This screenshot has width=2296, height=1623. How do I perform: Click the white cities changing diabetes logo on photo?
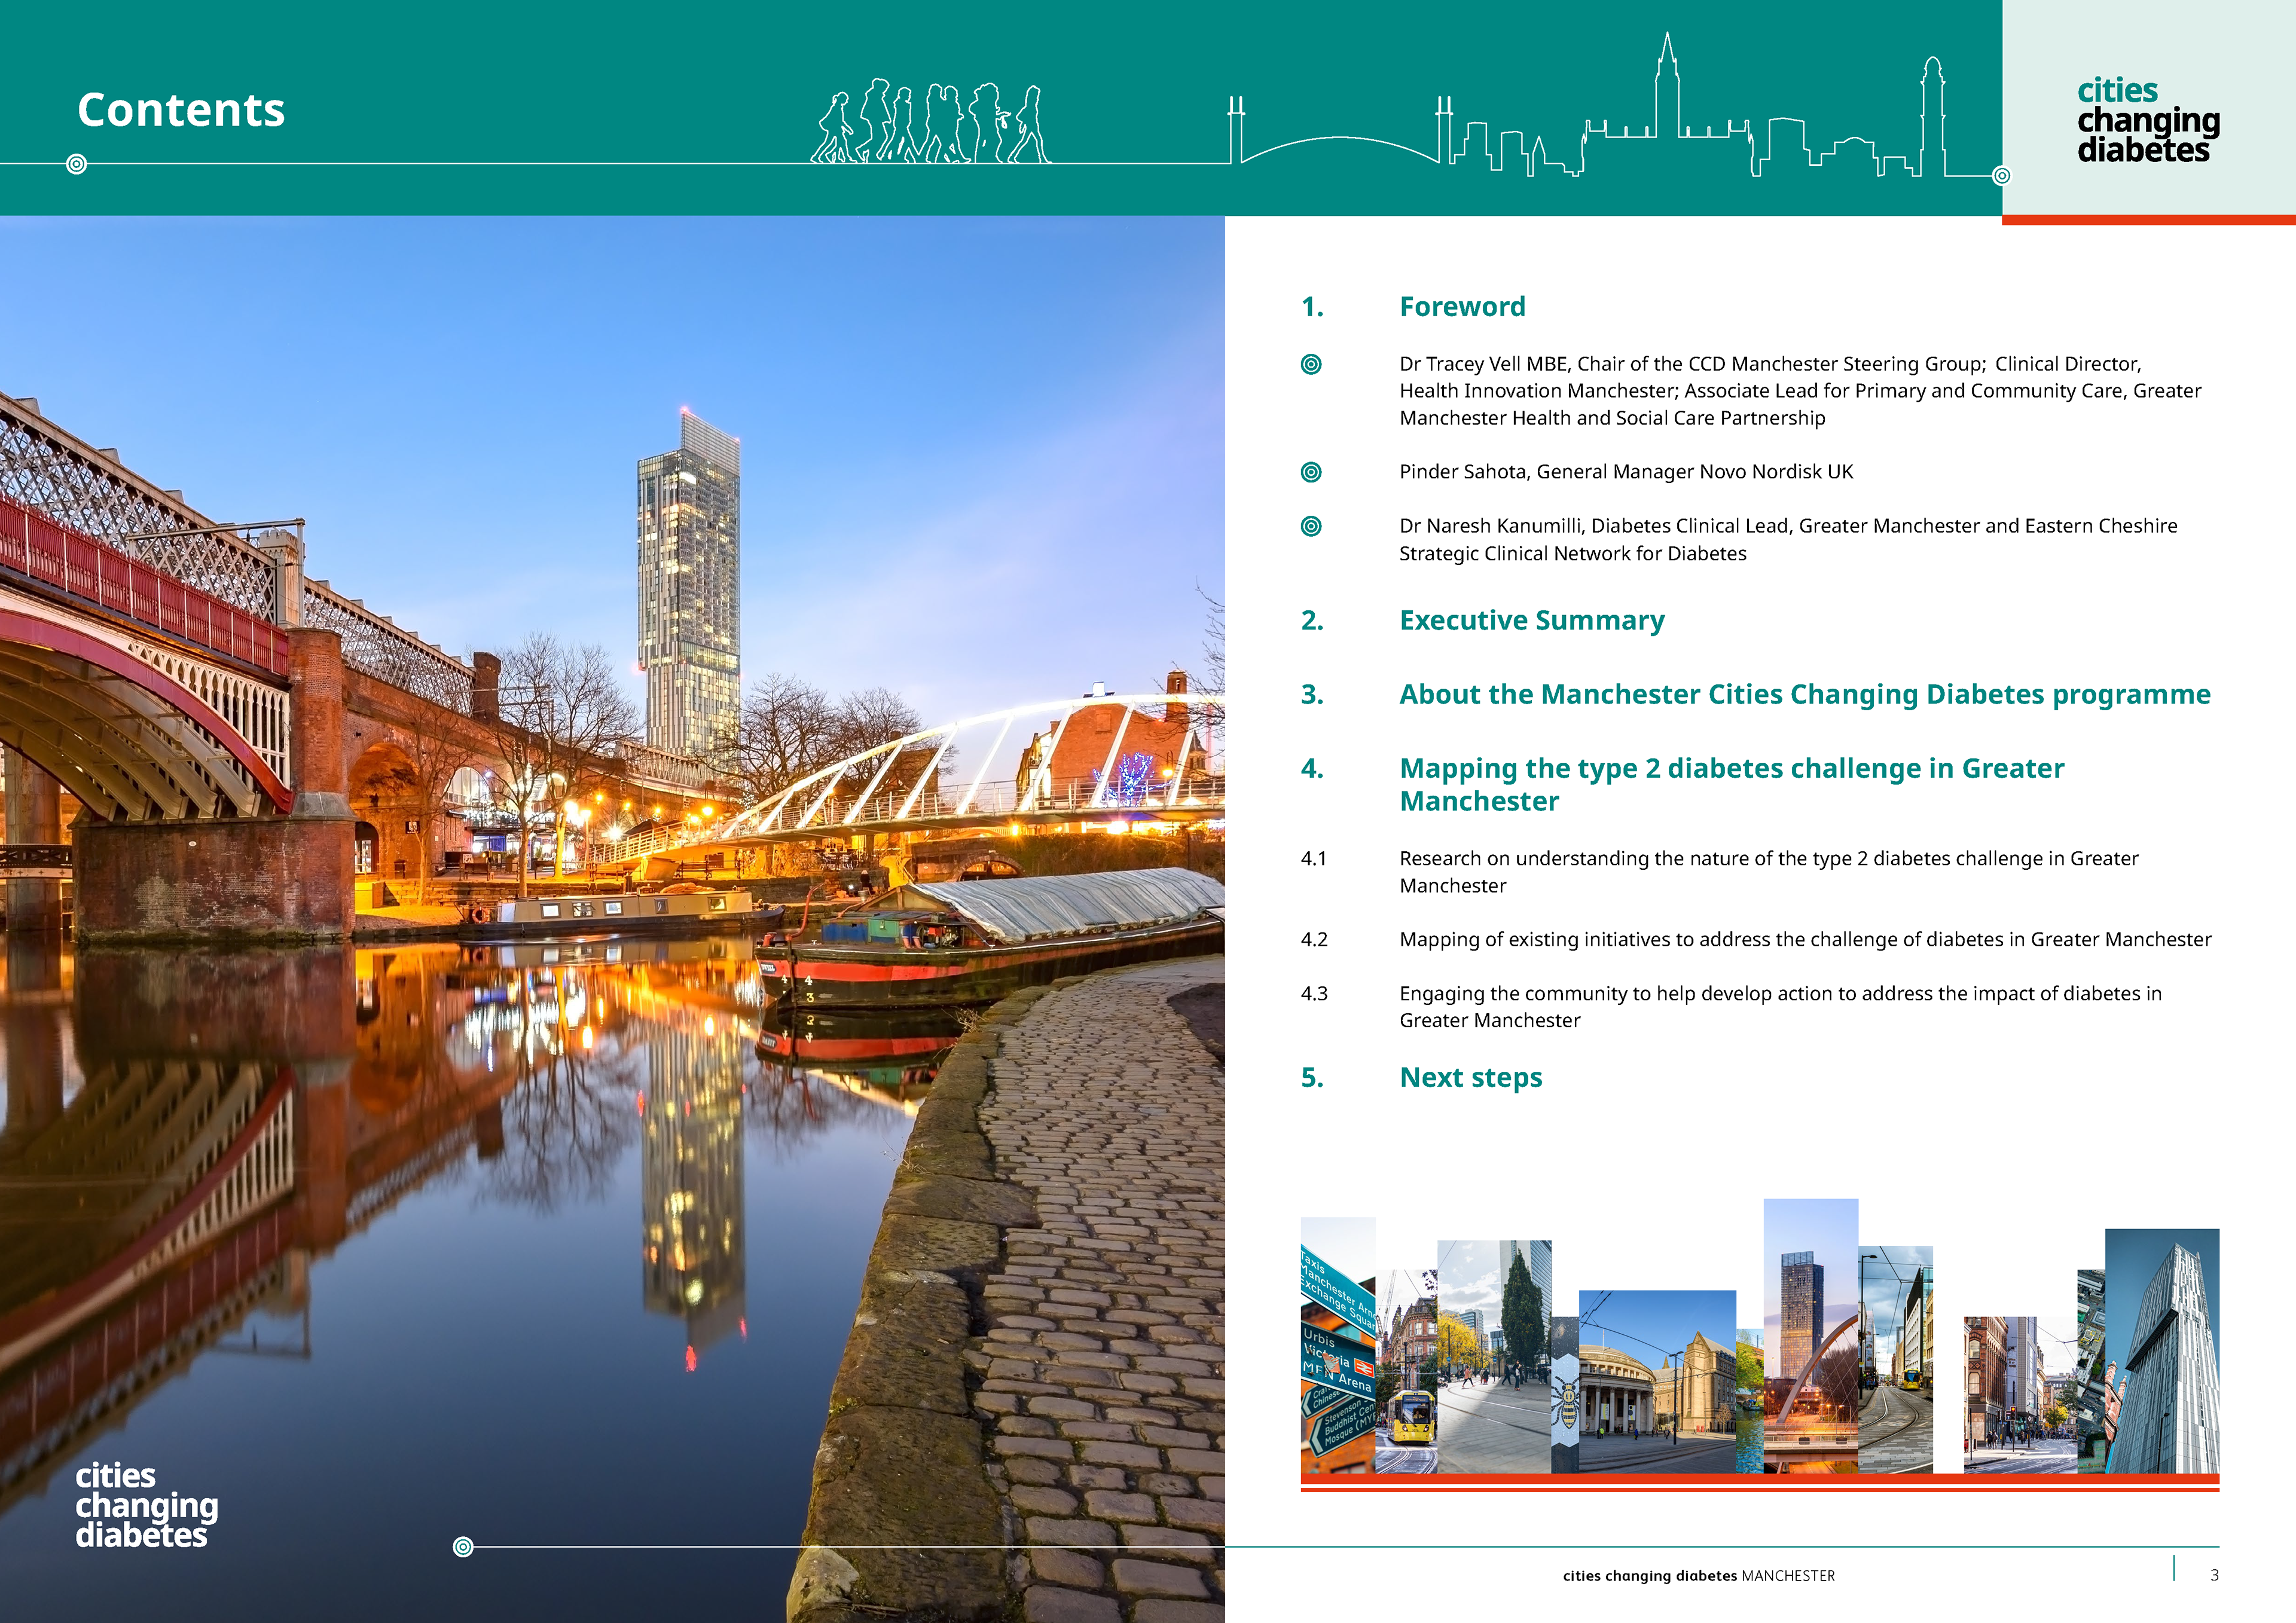point(146,1505)
